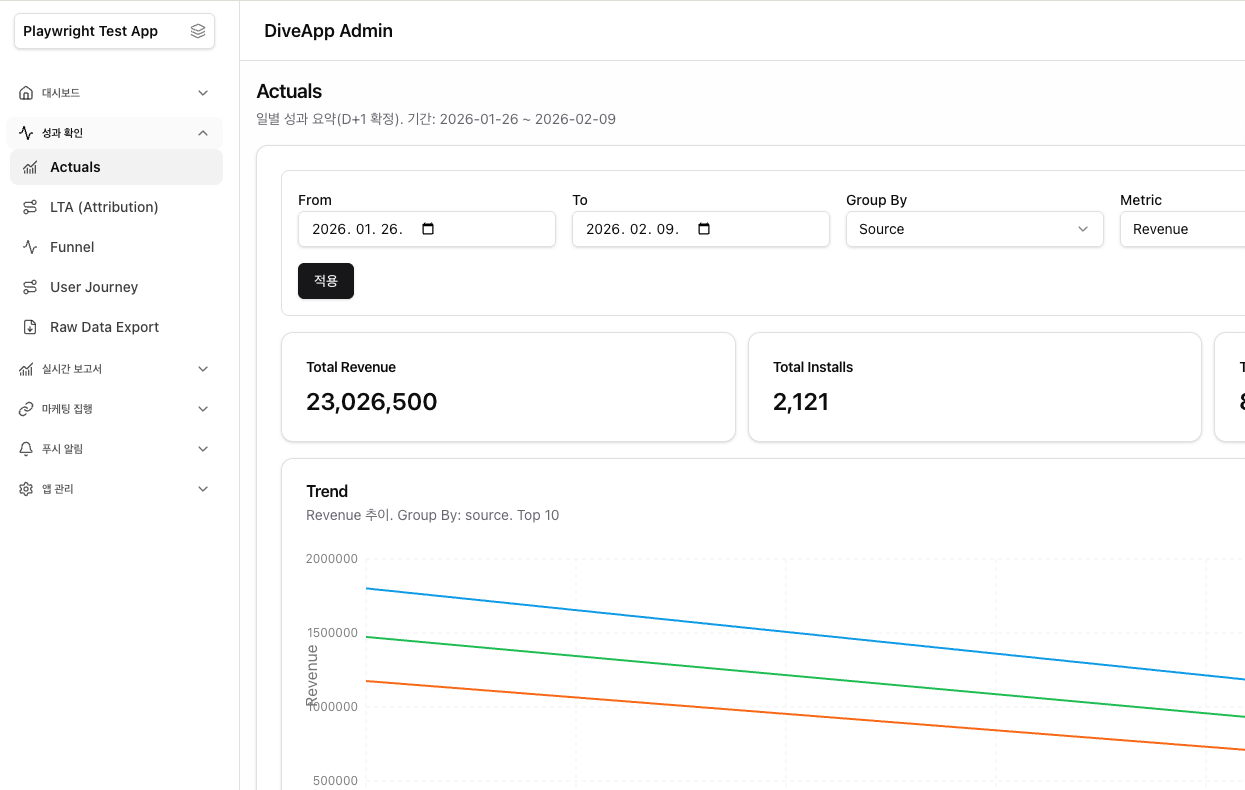
Task: Open LTA (Attribution) page
Action: pos(116,207)
